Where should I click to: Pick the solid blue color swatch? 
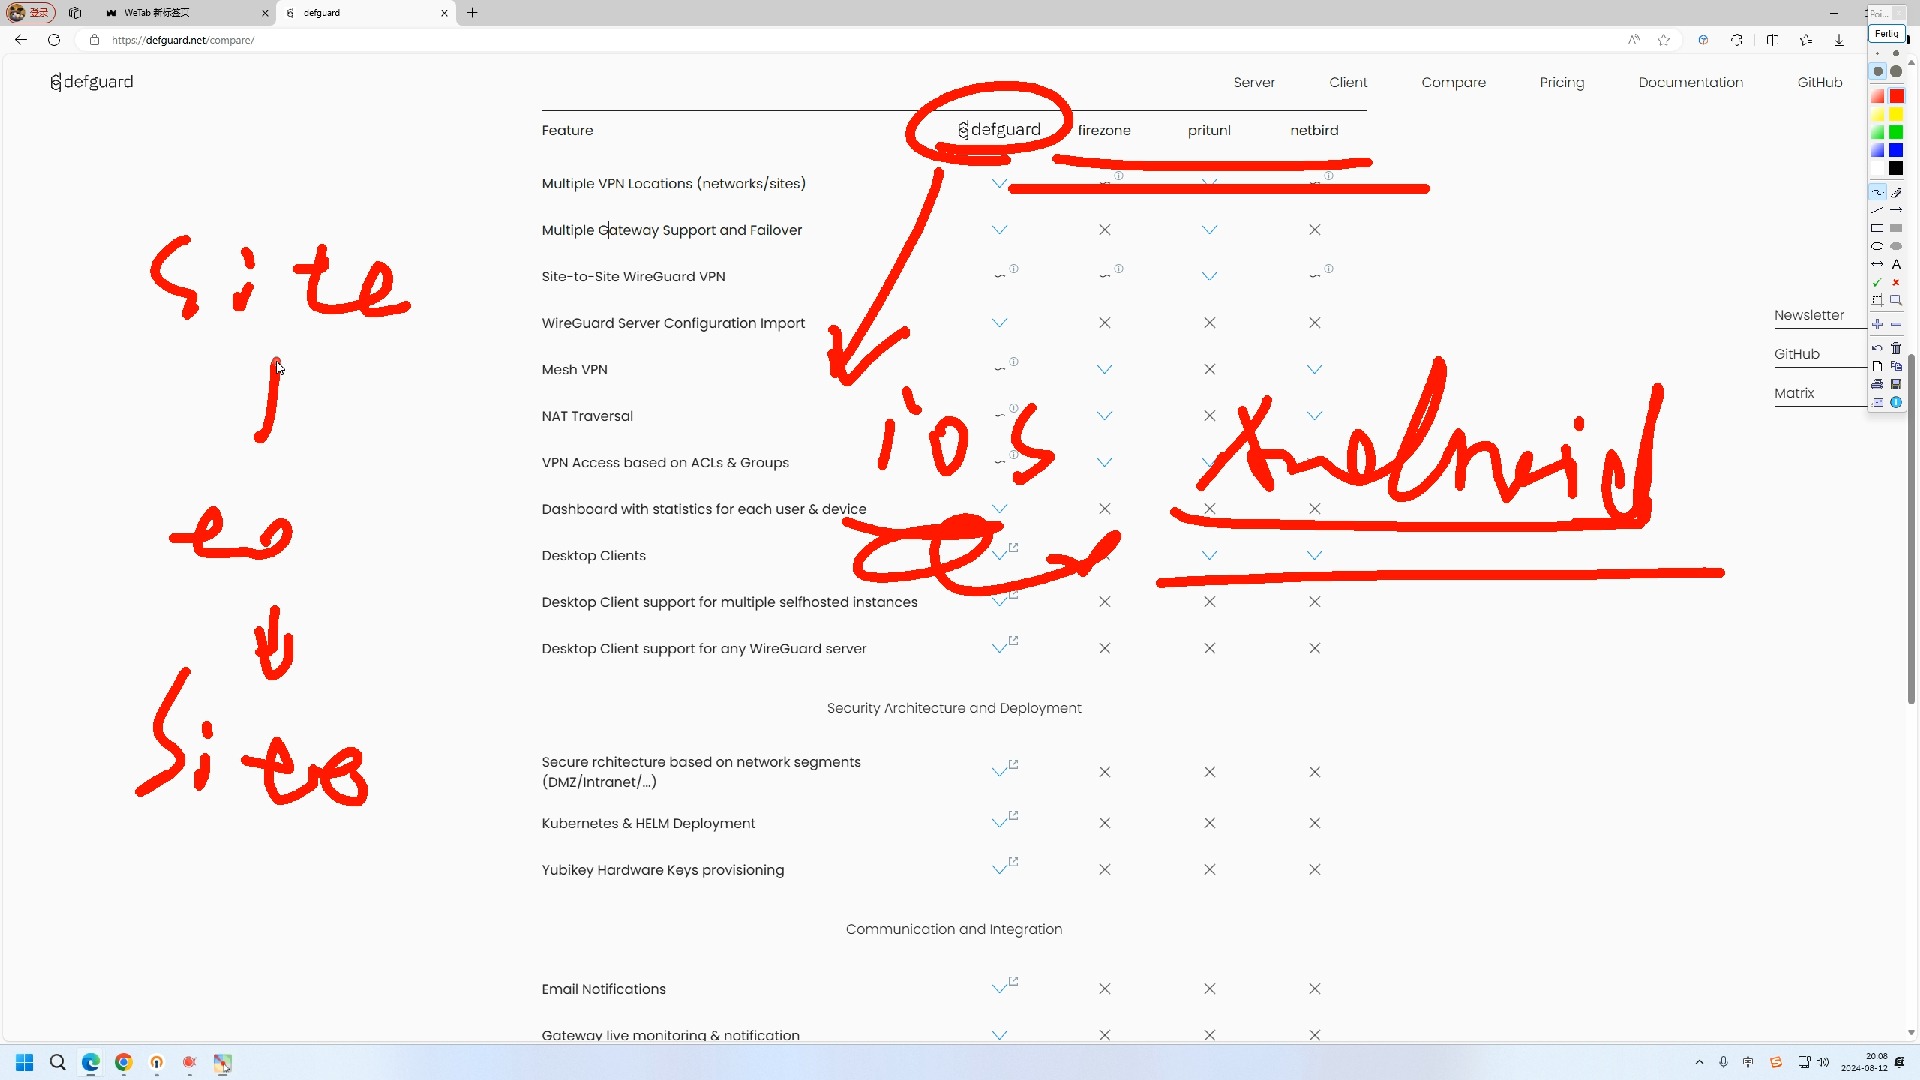coord(1896,150)
